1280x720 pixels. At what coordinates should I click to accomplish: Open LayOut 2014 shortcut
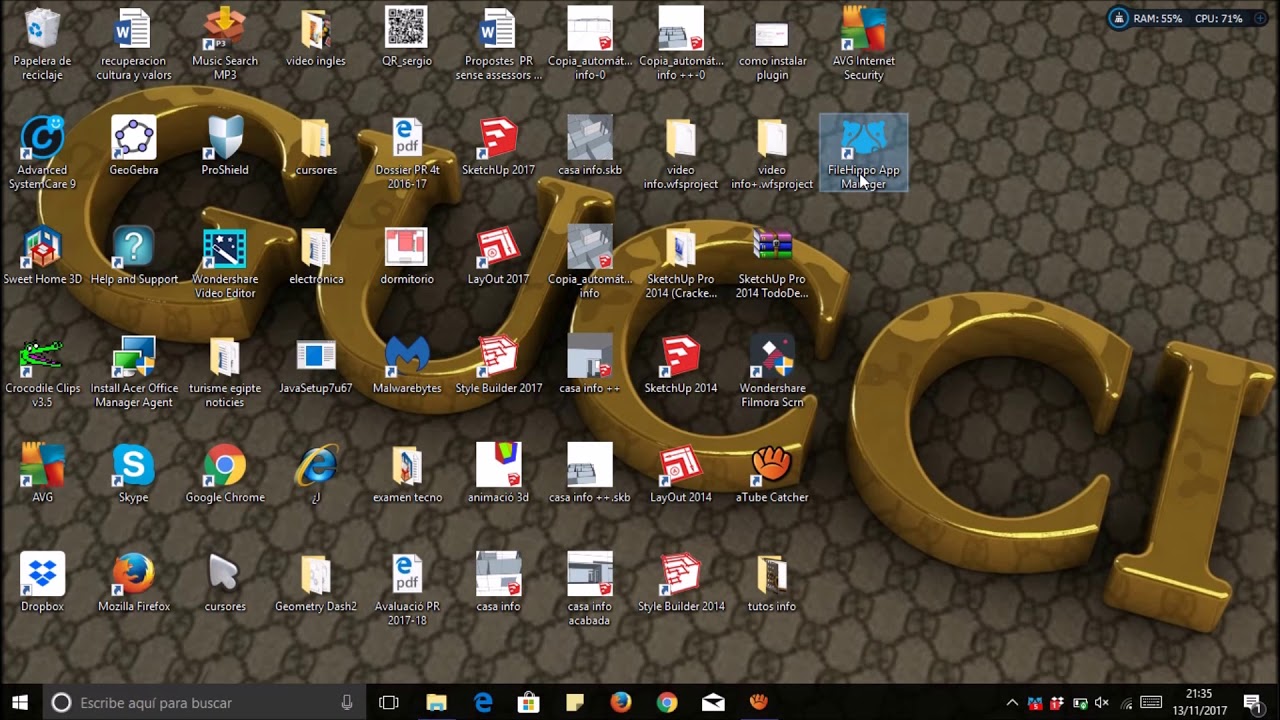pyautogui.click(x=681, y=473)
